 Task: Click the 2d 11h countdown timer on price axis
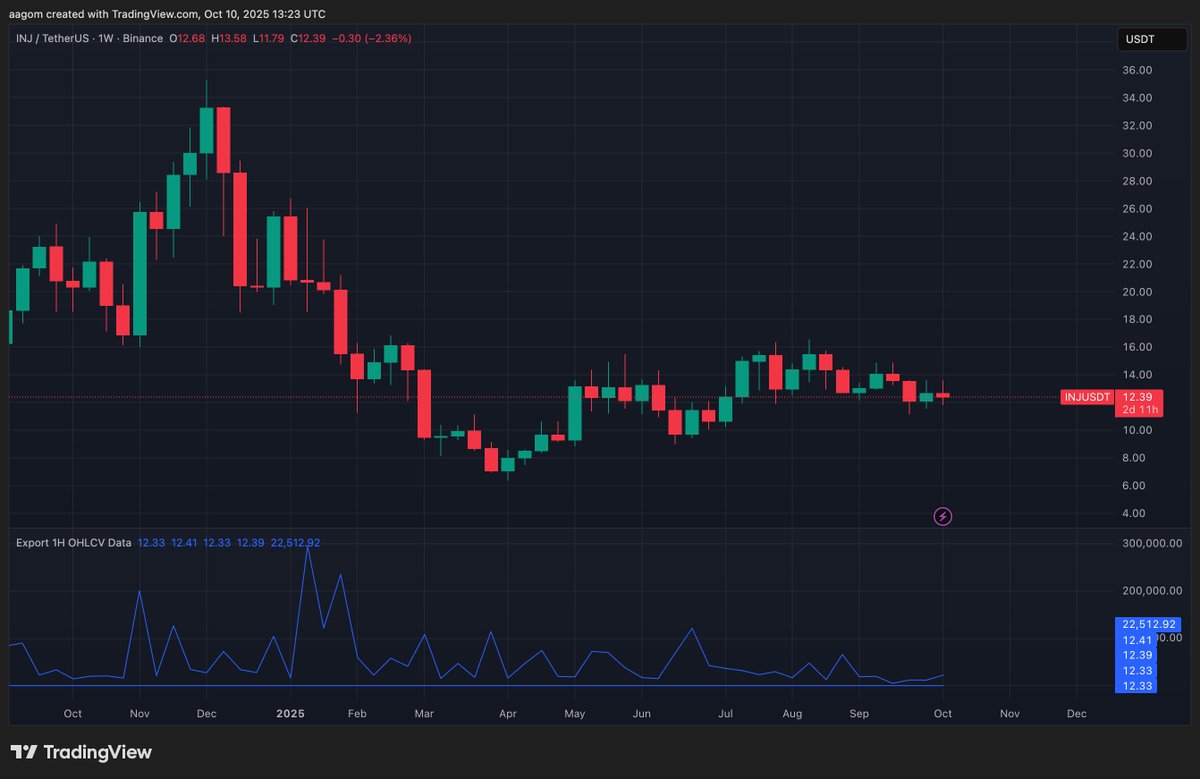(x=1139, y=409)
